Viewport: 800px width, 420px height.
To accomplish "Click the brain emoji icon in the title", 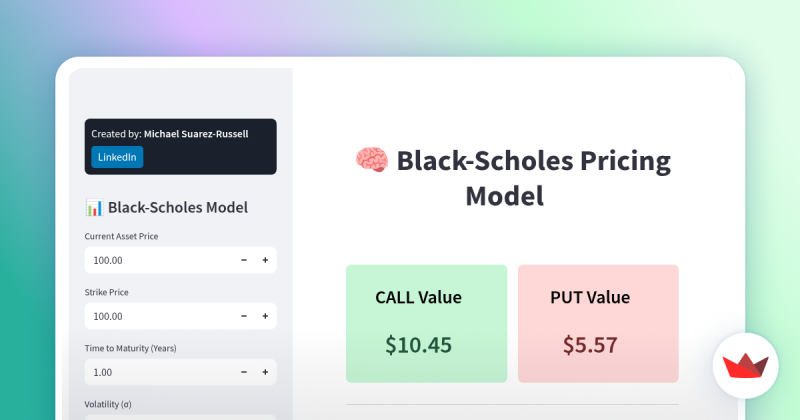I will pos(371,160).
